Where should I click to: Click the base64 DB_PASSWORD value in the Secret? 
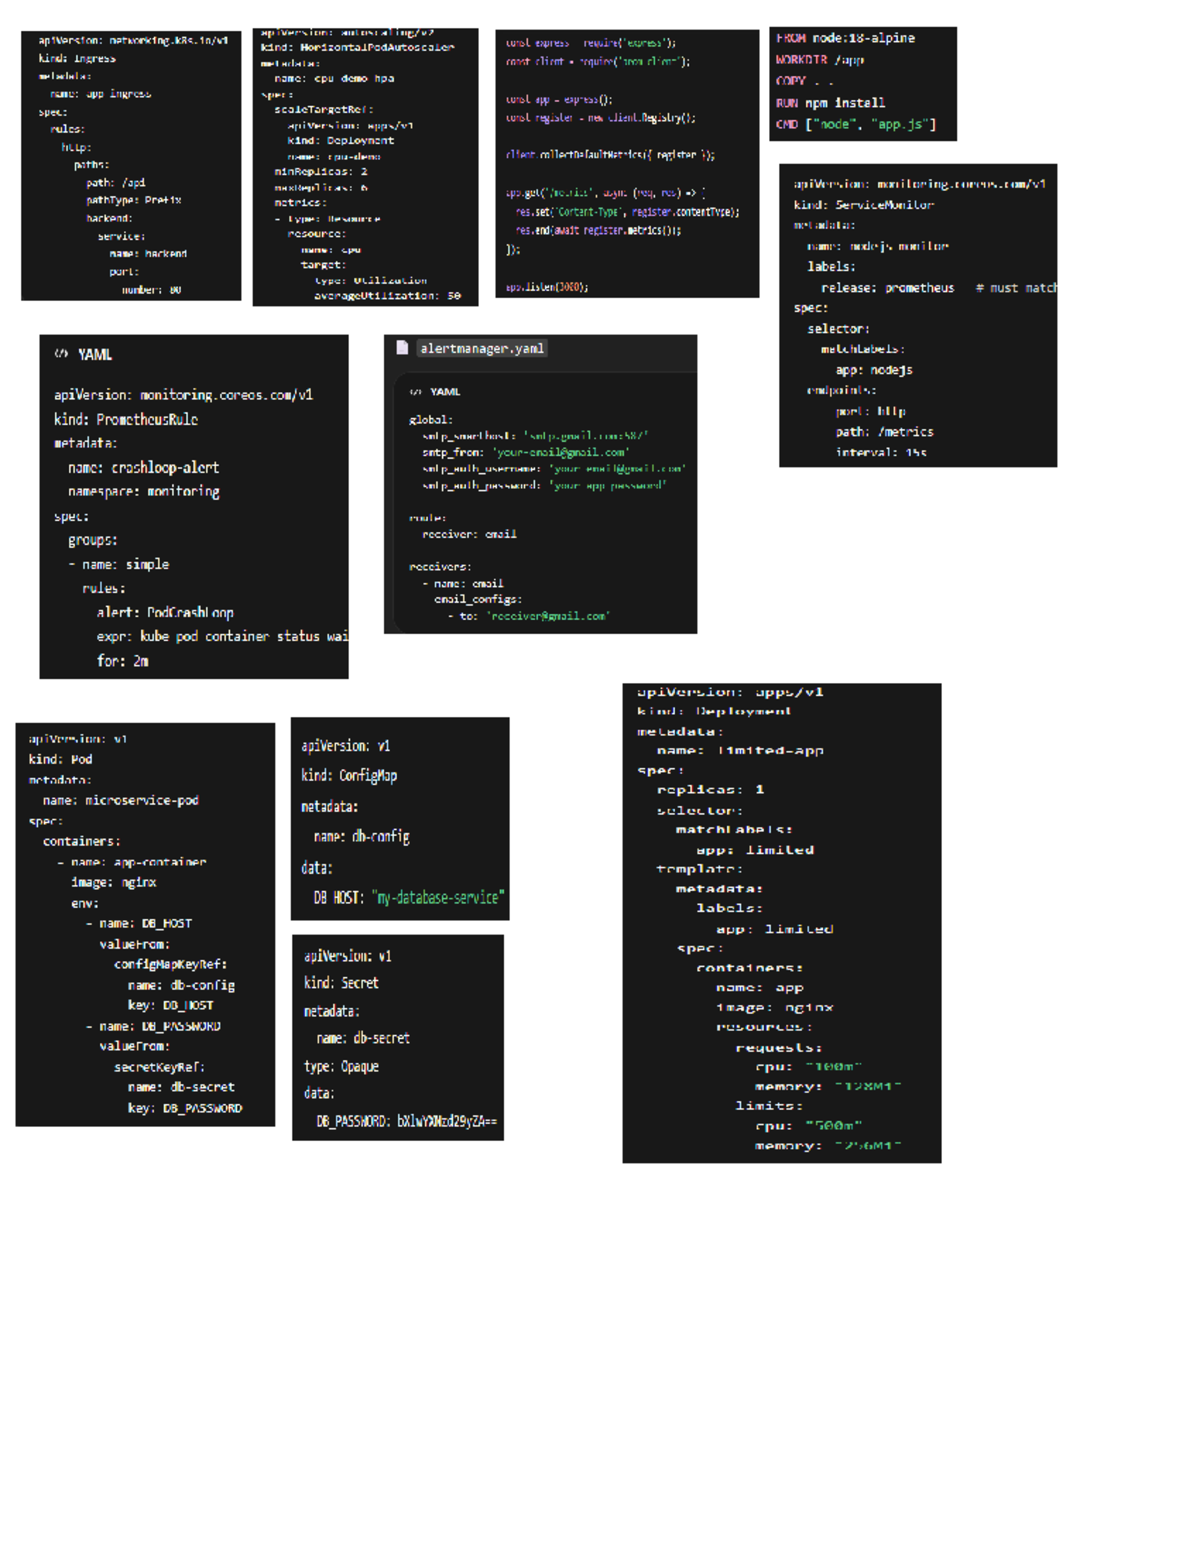447,1122
